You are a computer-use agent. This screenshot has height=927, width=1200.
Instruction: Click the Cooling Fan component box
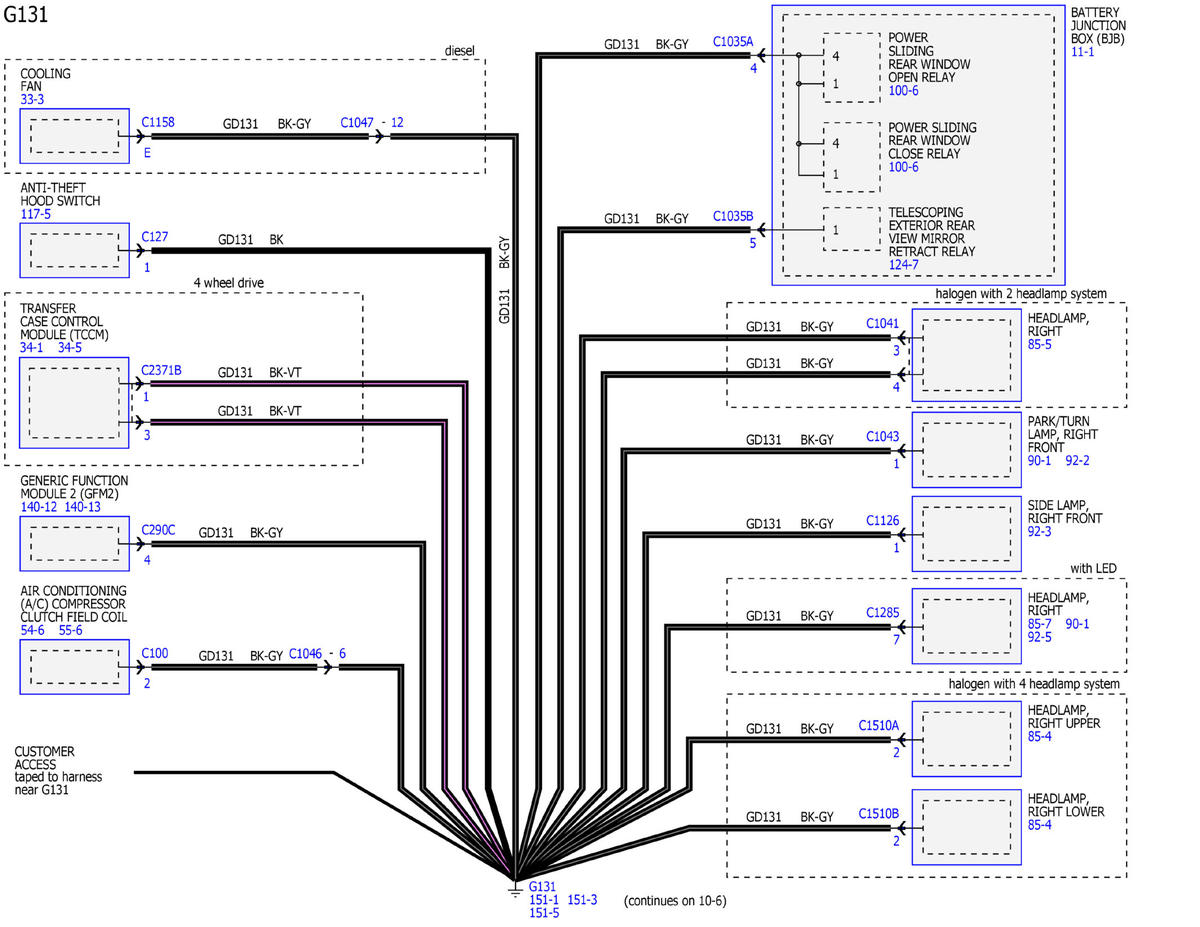74,136
